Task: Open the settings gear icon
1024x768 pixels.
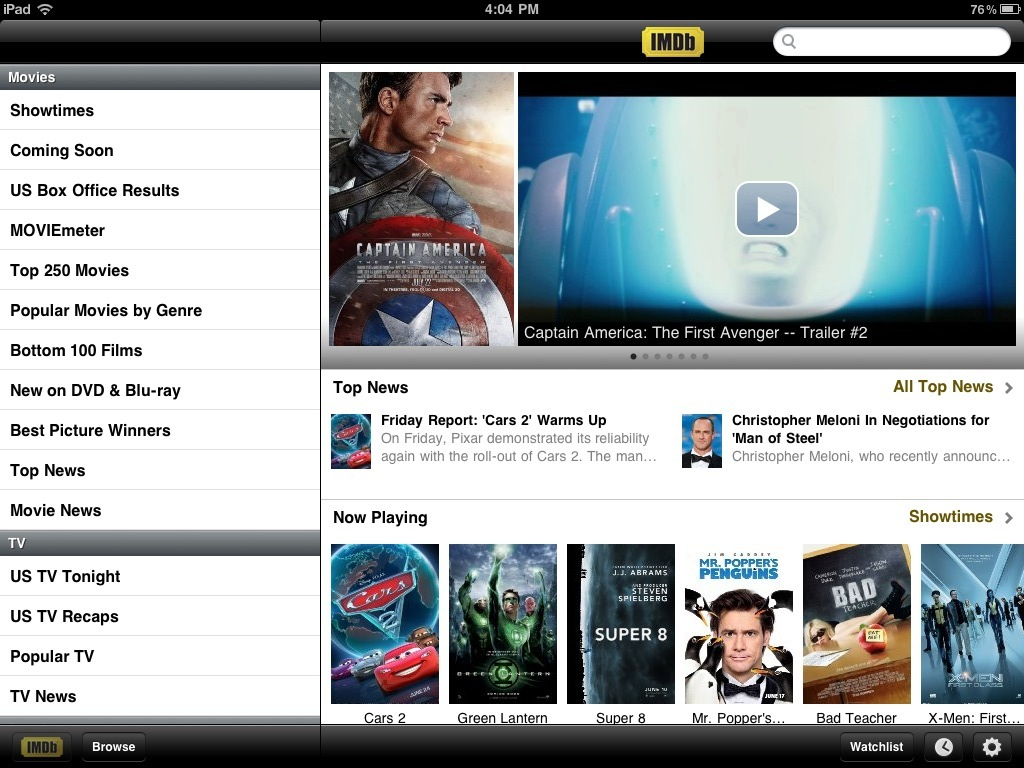Action: click(x=991, y=746)
